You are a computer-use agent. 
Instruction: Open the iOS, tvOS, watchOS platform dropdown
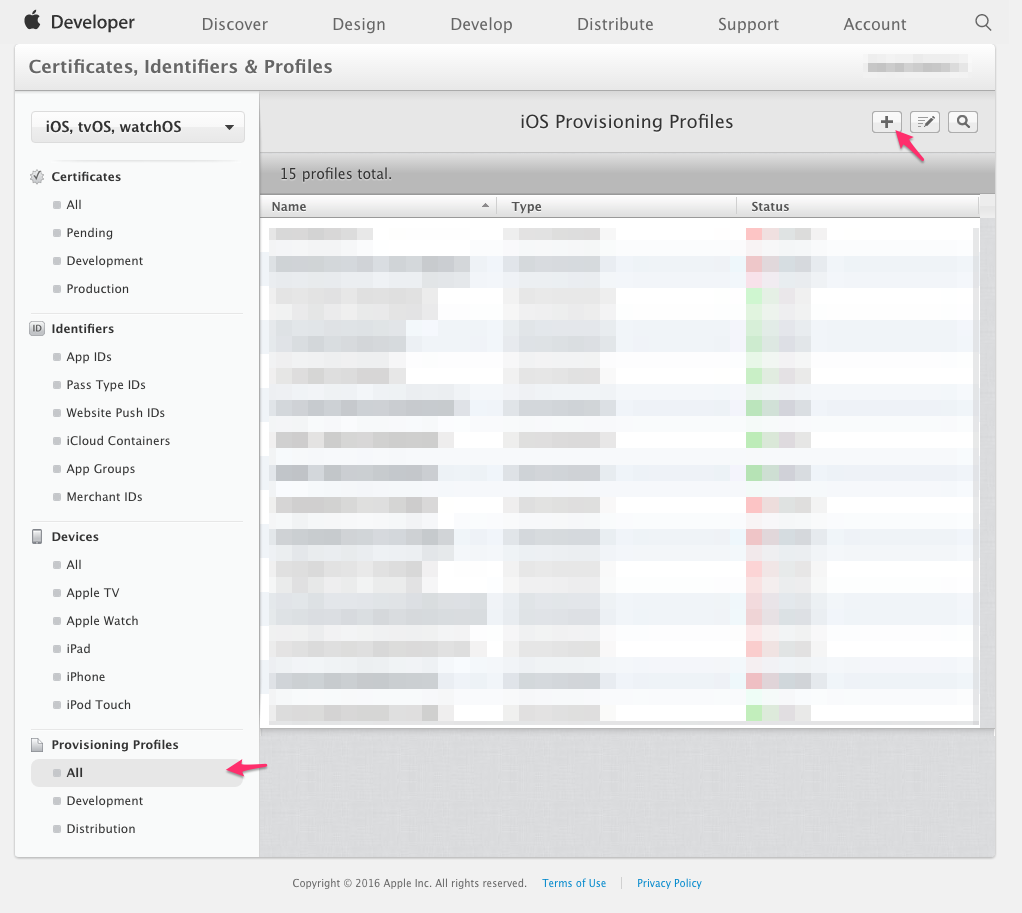137,126
